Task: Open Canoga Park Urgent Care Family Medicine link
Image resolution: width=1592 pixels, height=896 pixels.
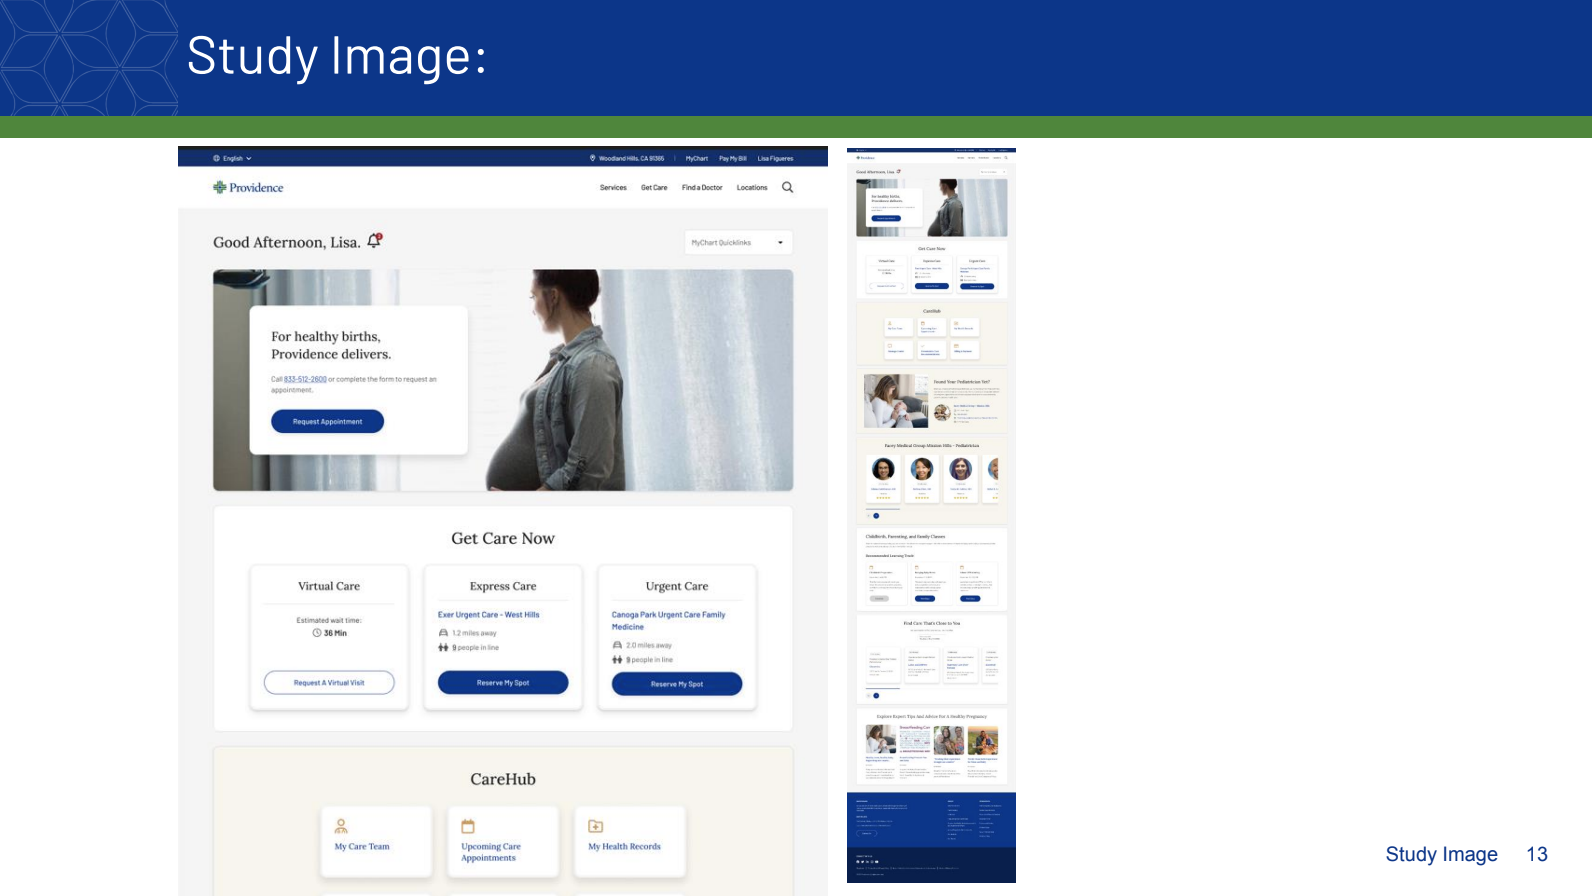Action: pos(668,621)
